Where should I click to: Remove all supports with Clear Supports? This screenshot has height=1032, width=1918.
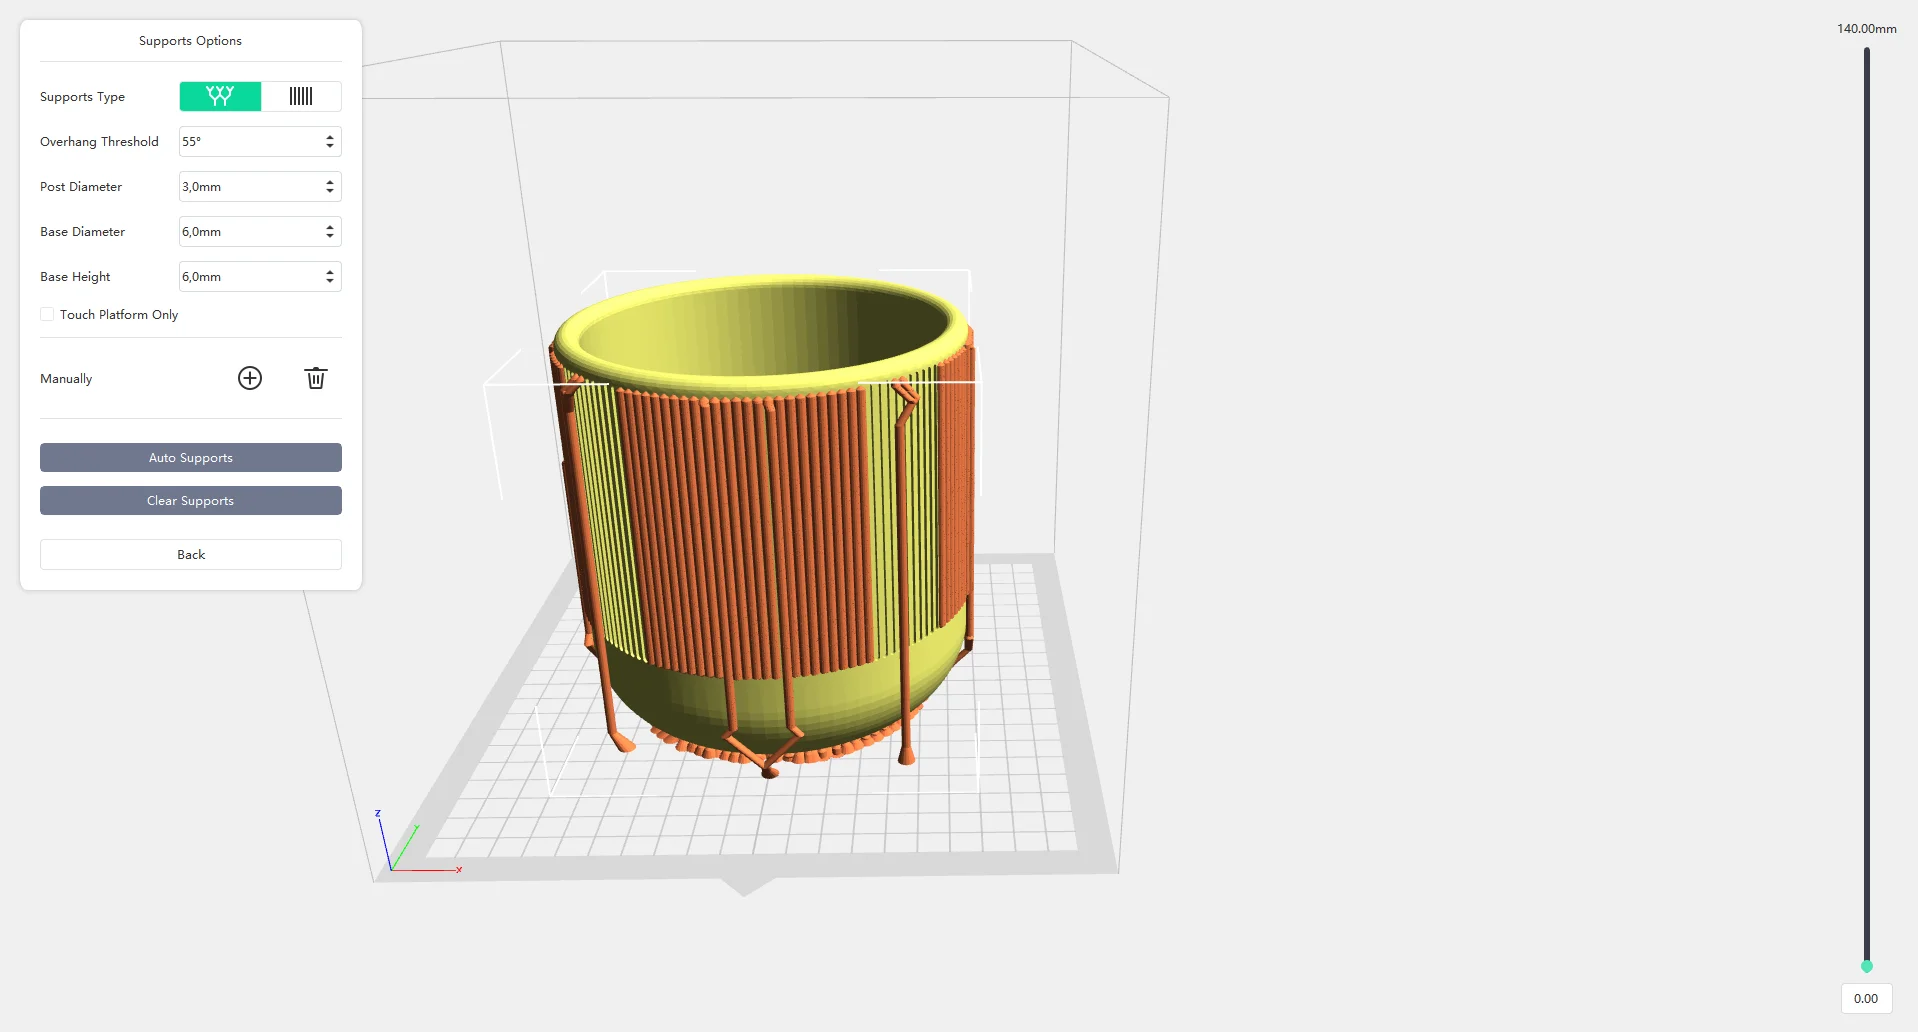pos(191,501)
